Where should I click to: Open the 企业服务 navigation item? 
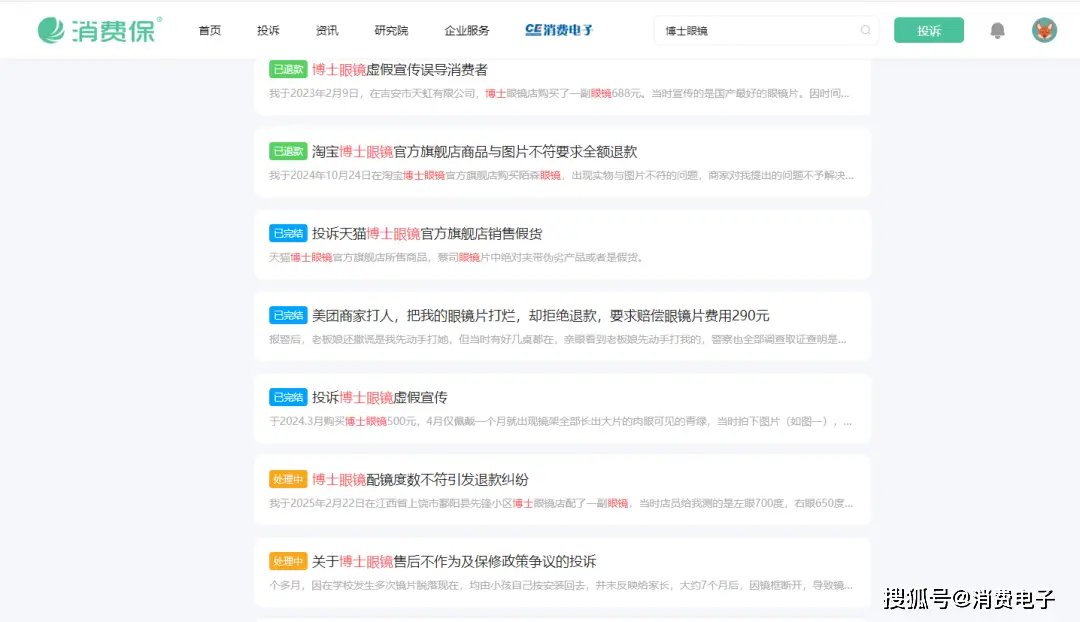pos(466,30)
